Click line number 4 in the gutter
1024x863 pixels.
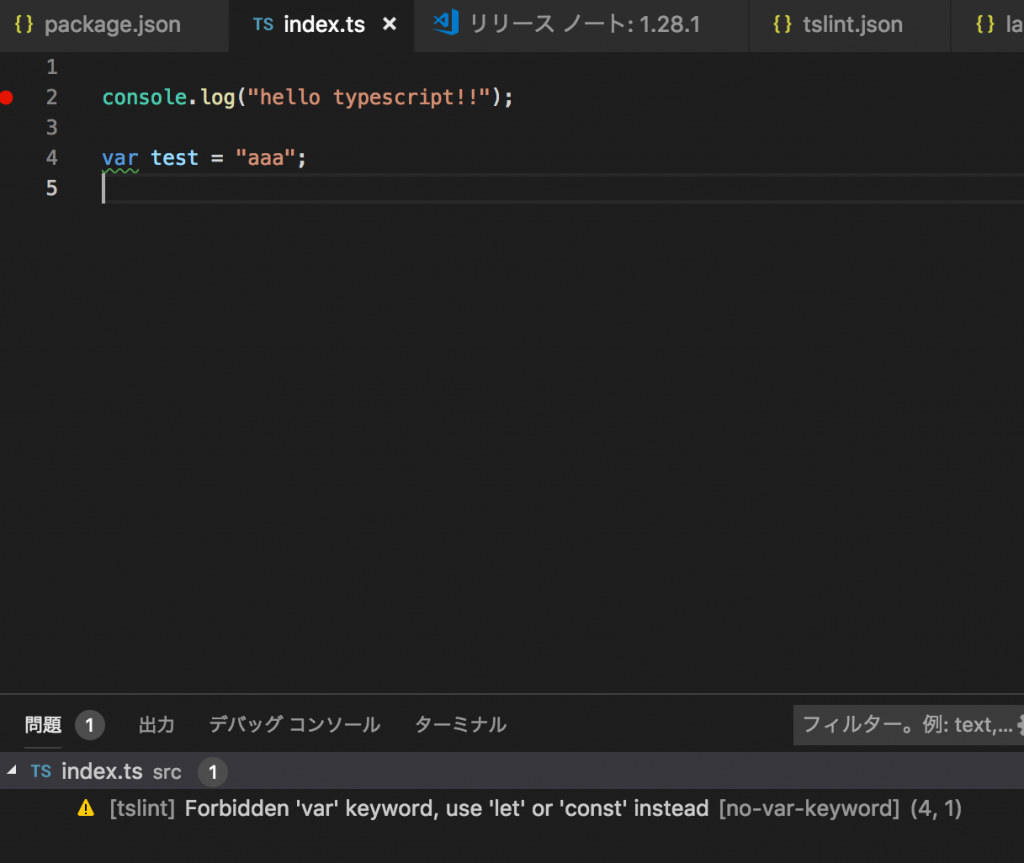coord(51,157)
